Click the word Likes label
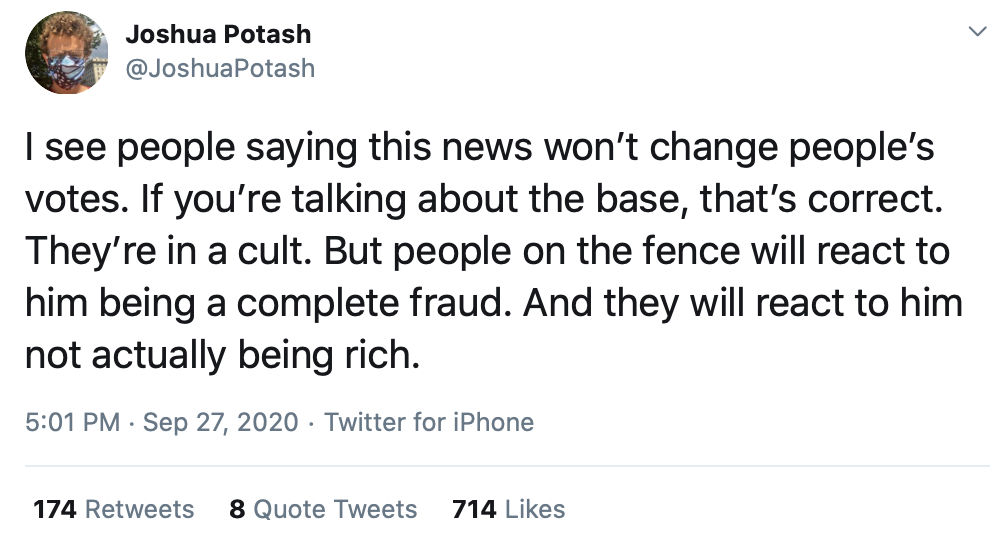 pos(535,509)
